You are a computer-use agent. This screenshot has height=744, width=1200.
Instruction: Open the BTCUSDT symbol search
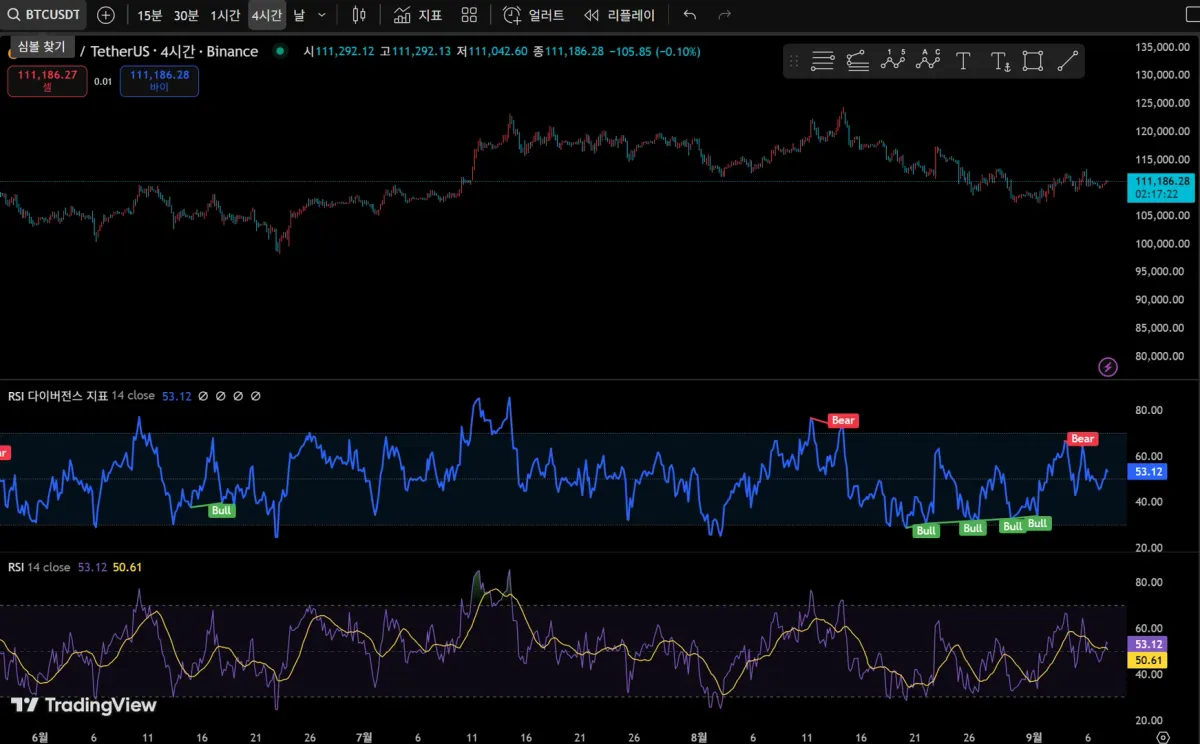44,15
